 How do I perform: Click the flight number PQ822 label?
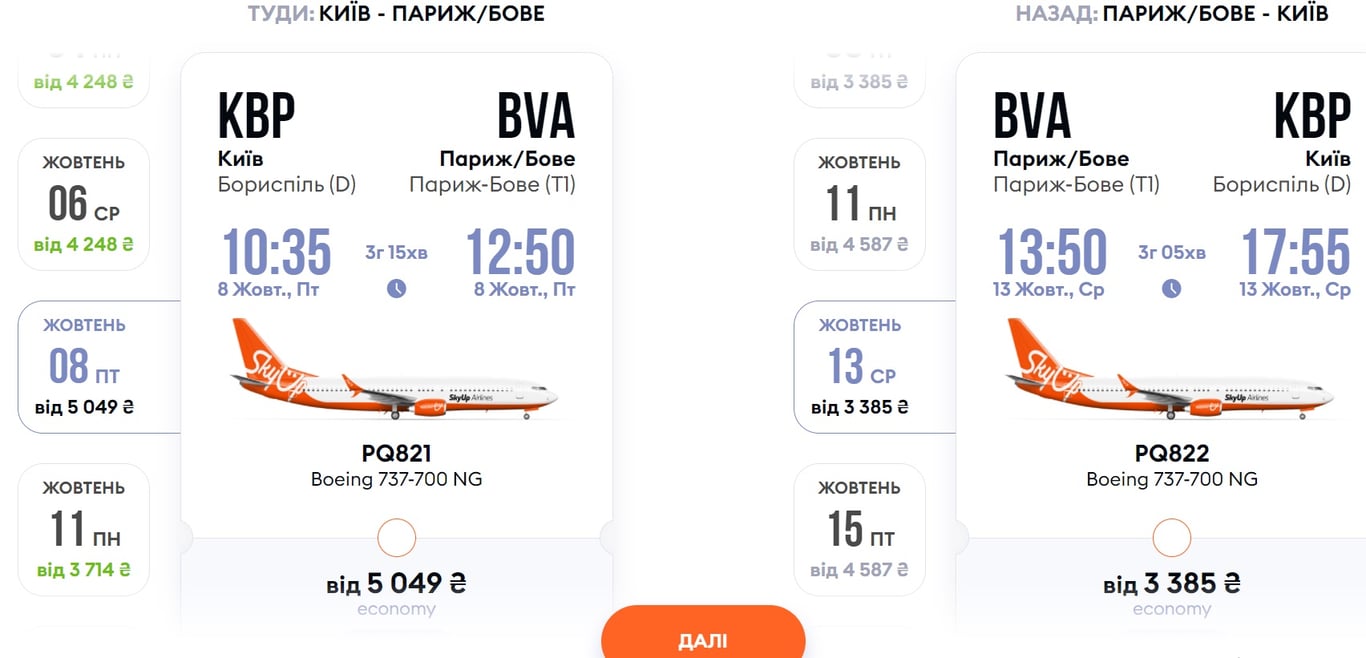pos(1171,454)
